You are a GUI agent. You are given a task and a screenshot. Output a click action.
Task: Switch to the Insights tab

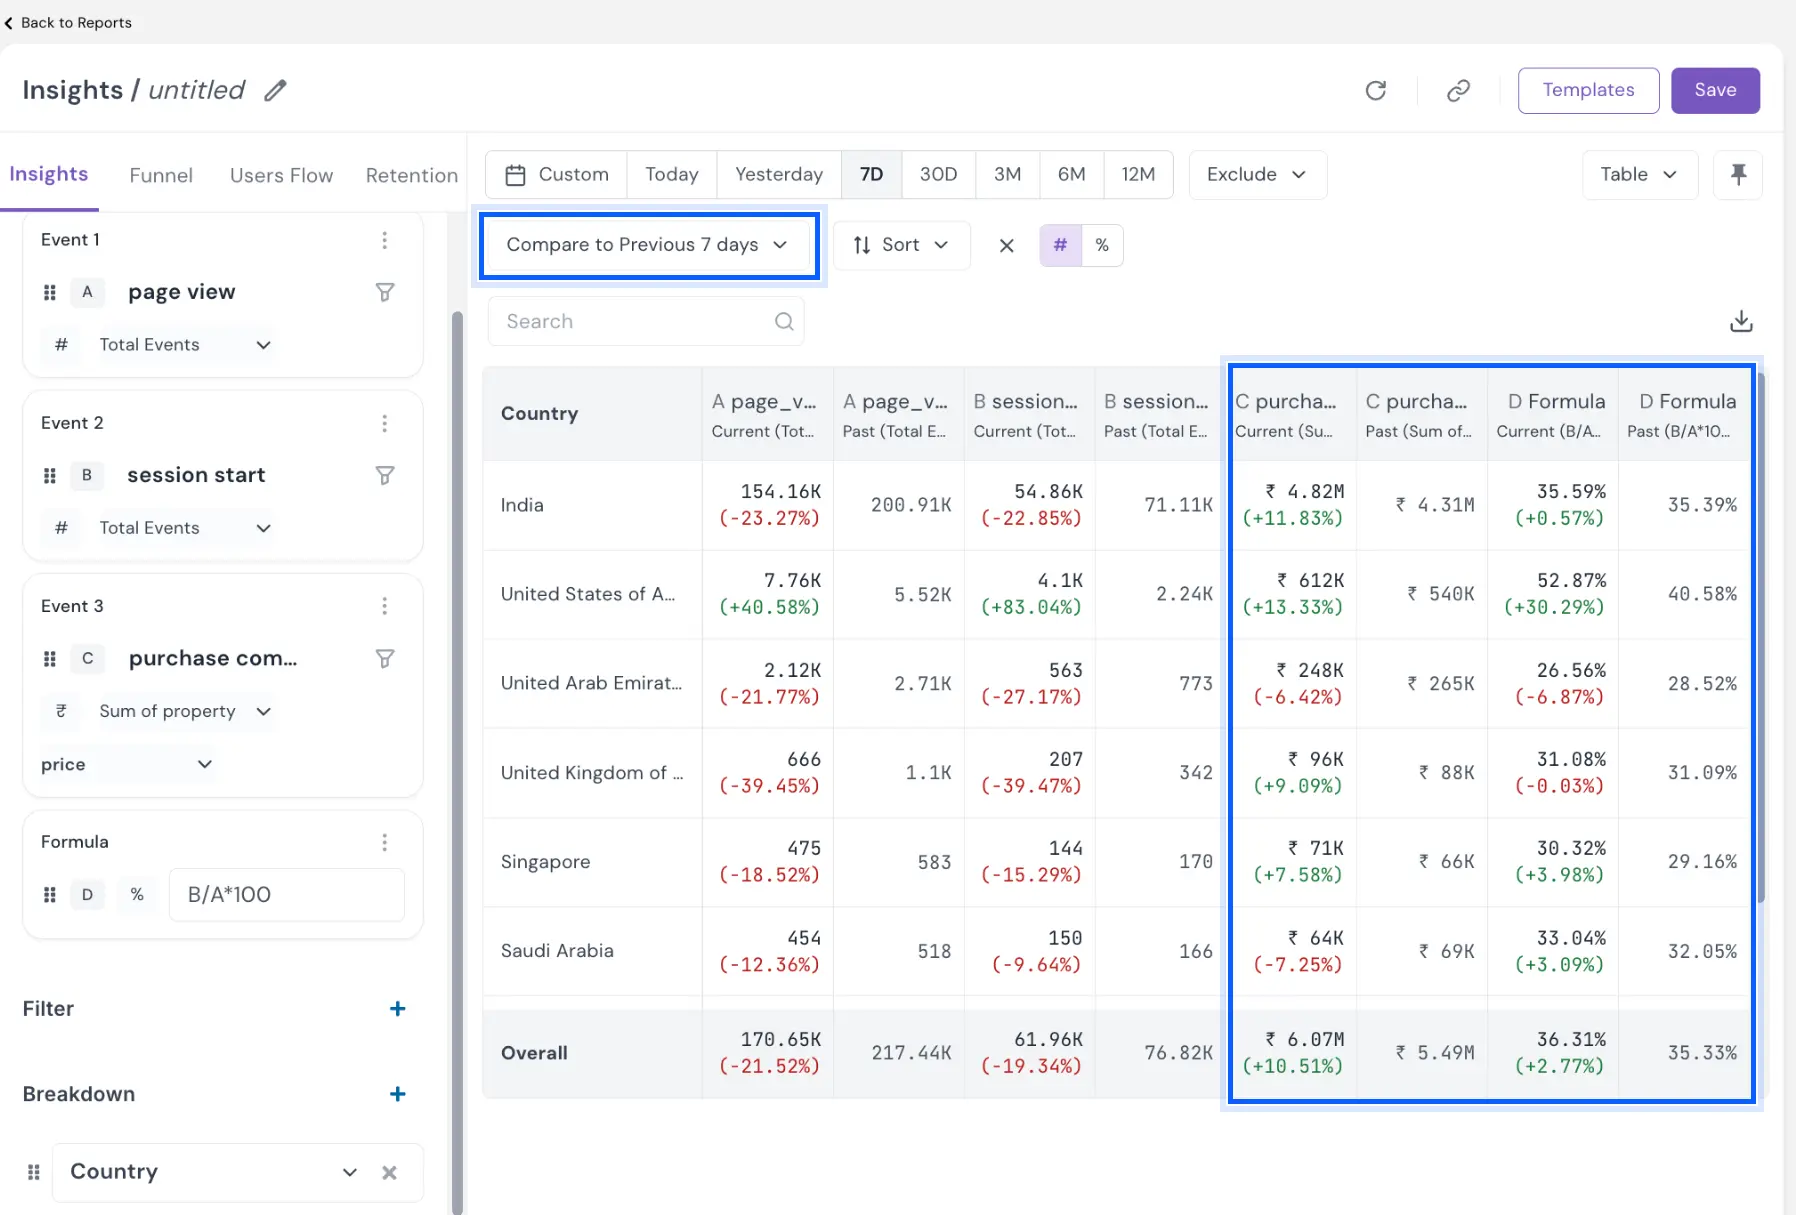pos(49,174)
